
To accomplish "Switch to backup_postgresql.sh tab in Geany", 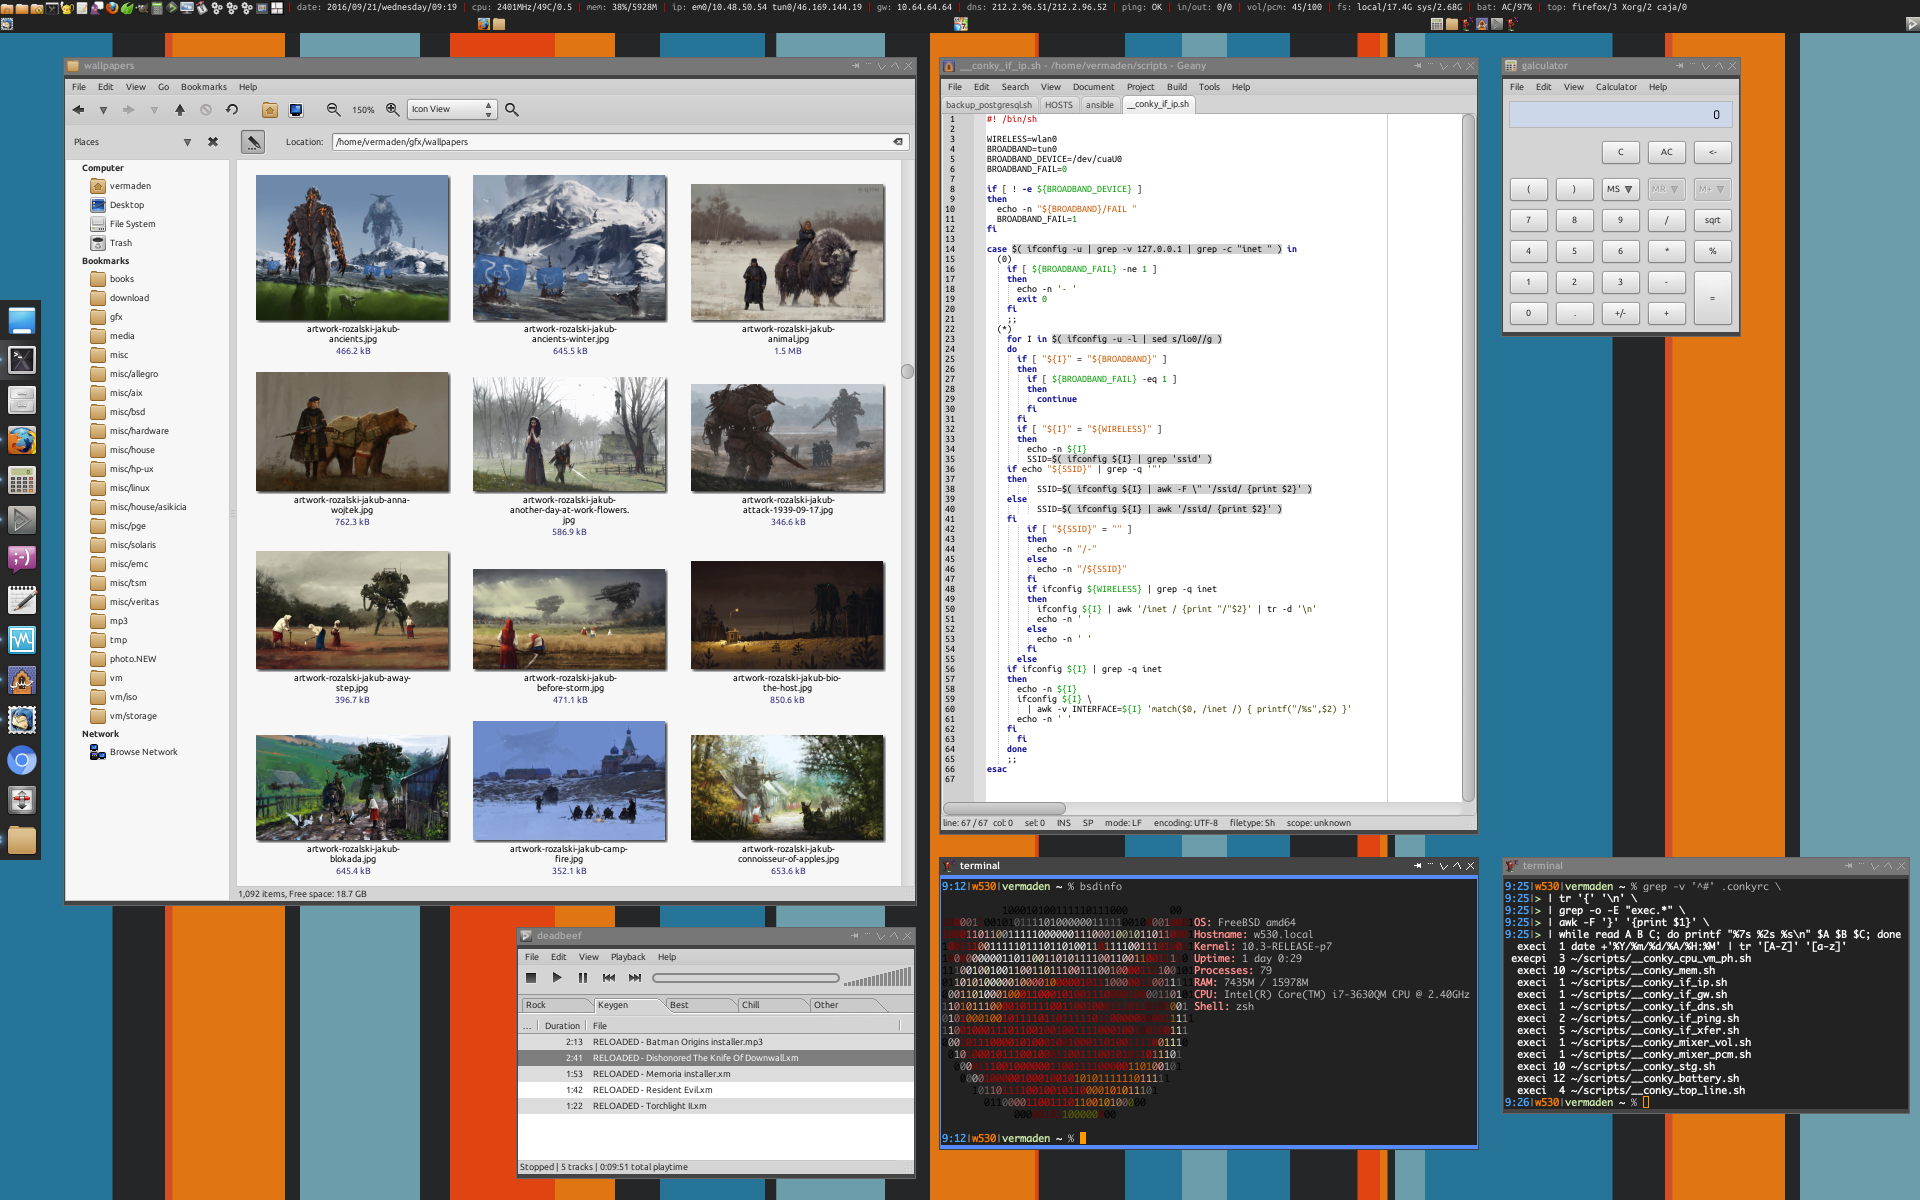I will [x=989, y=105].
